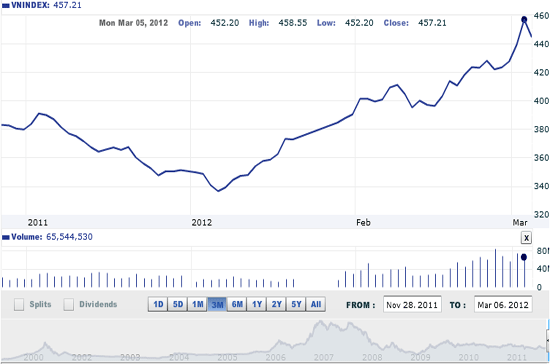This screenshot has width=550, height=364.
Task: Close the volume panel with X button
Action: tap(526, 238)
